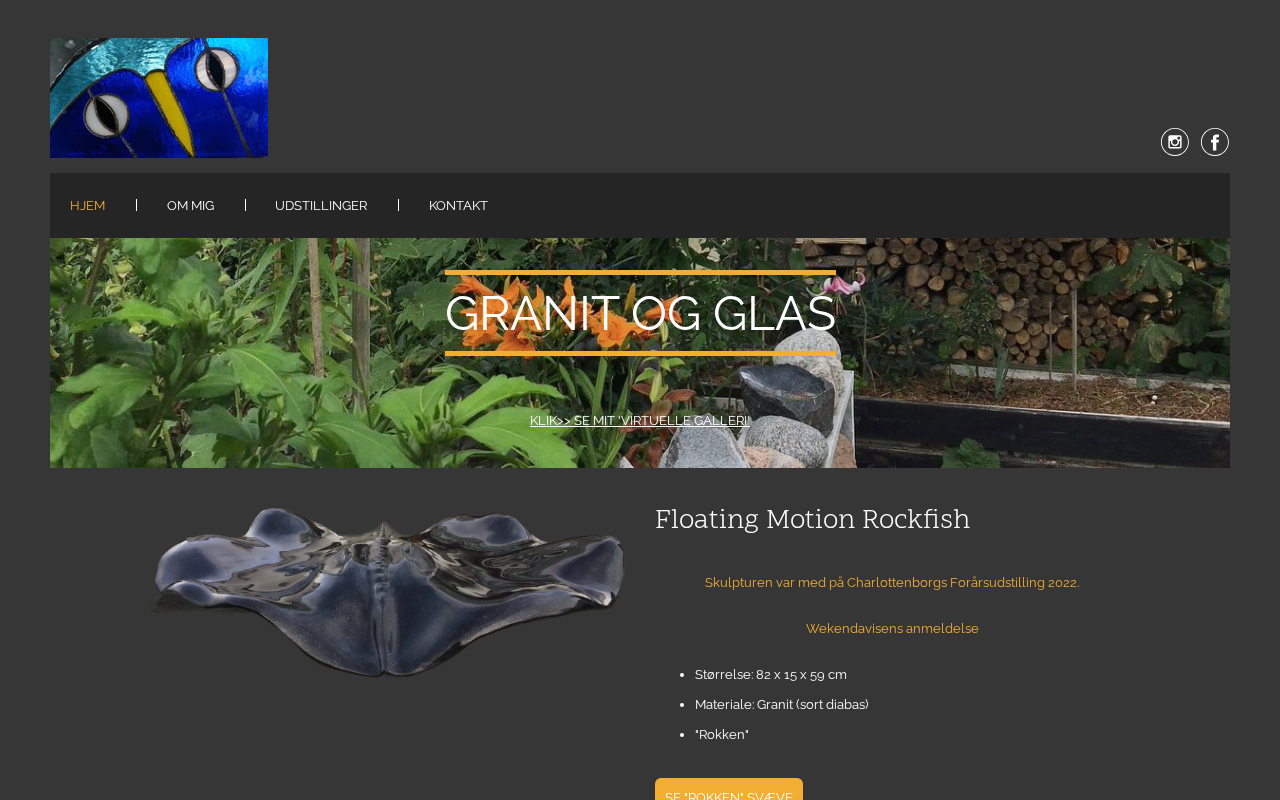
Task: Read Wekendavisens anmeldelse link
Action: coord(892,628)
